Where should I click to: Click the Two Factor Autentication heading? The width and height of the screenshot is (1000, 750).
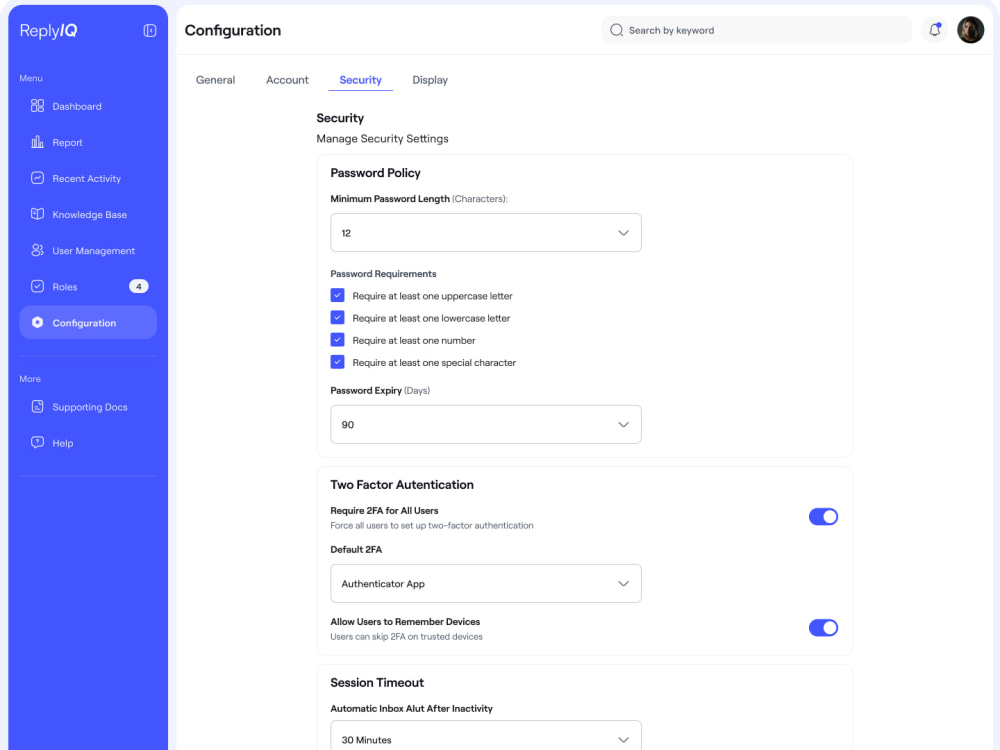pos(402,485)
